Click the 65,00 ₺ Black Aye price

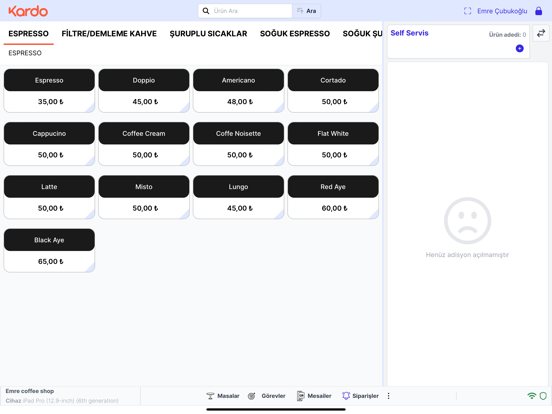(51, 262)
